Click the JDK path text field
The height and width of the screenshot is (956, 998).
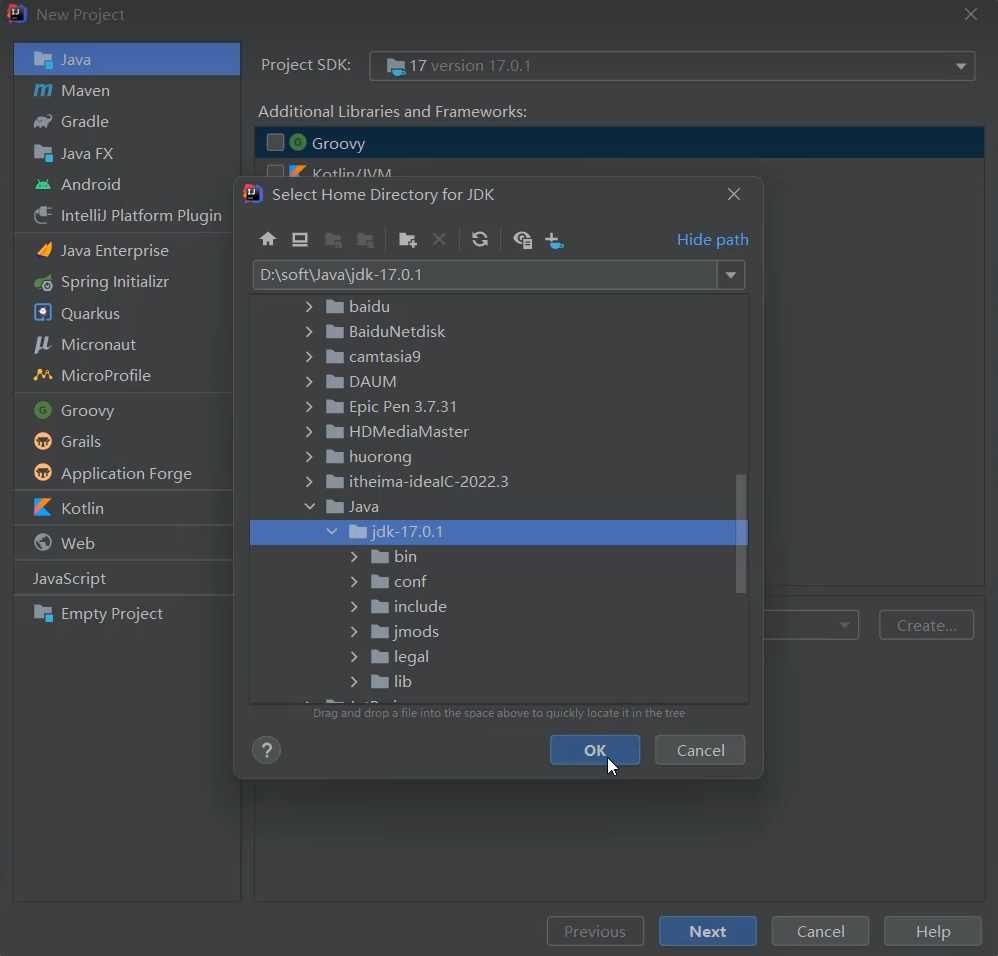(x=485, y=275)
